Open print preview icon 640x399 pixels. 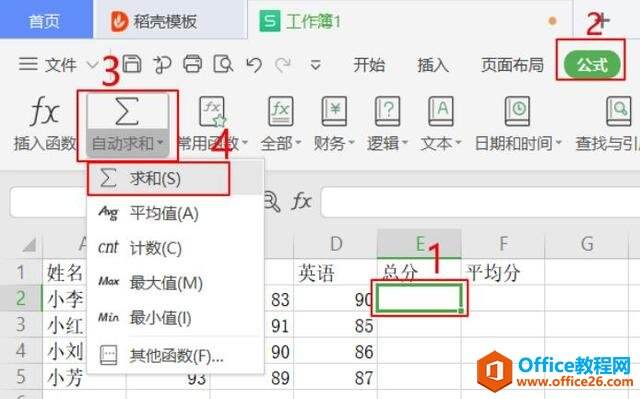pyautogui.click(x=223, y=64)
